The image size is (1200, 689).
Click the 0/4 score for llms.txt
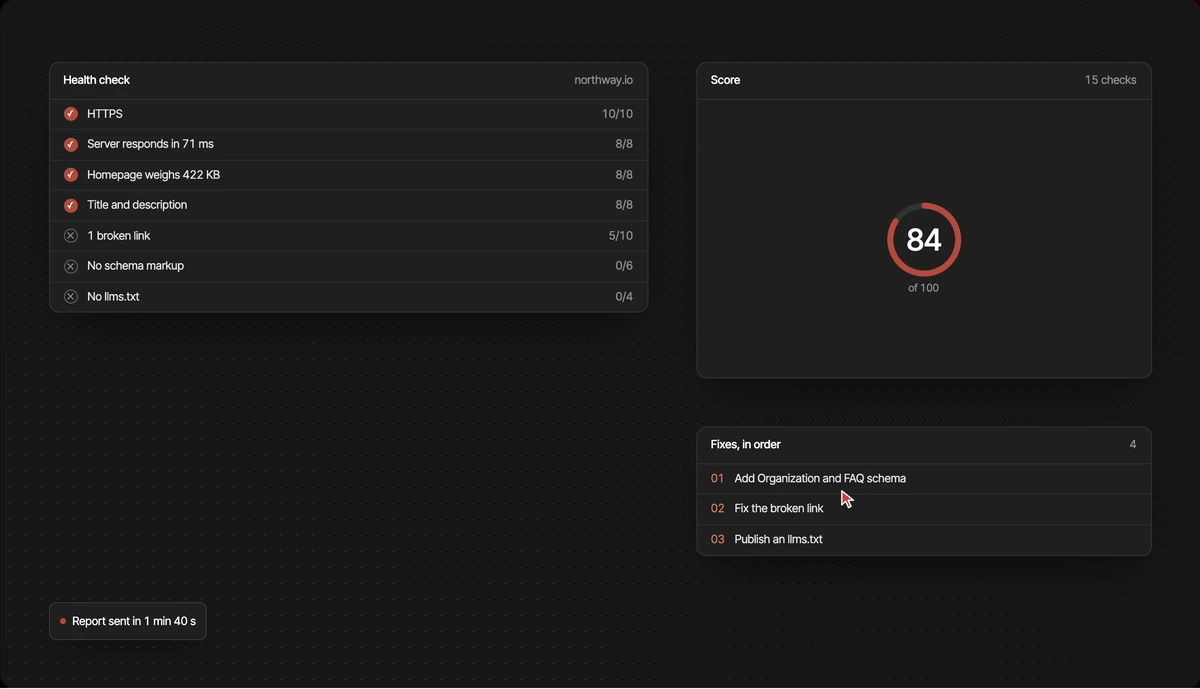coord(624,297)
